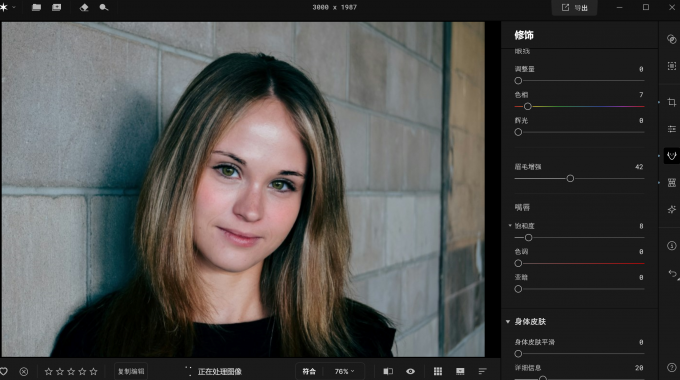Viewport: 680px width, 380px height.
Task: Click the 修饰 panel title
Action: (524, 35)
